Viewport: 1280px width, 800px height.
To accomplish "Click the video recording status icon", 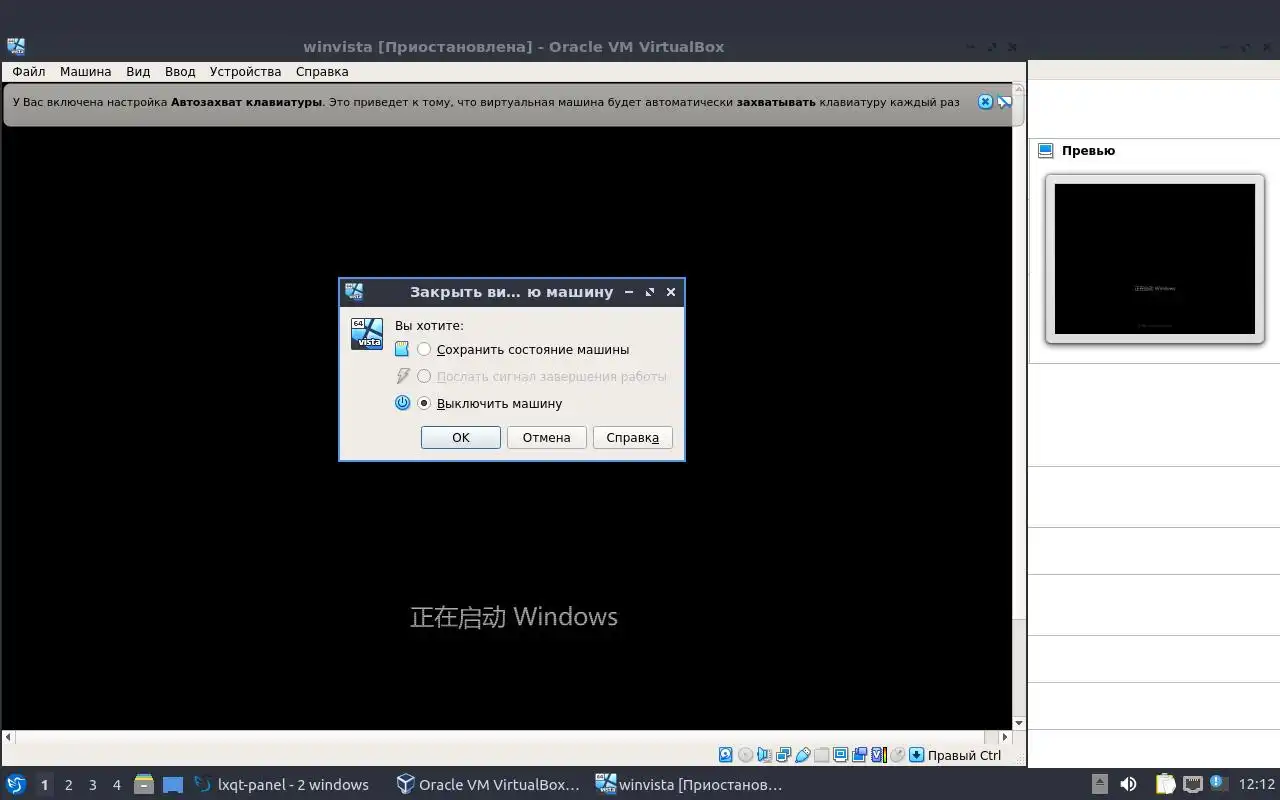I will pyautogui.click(x=859, y=755).
